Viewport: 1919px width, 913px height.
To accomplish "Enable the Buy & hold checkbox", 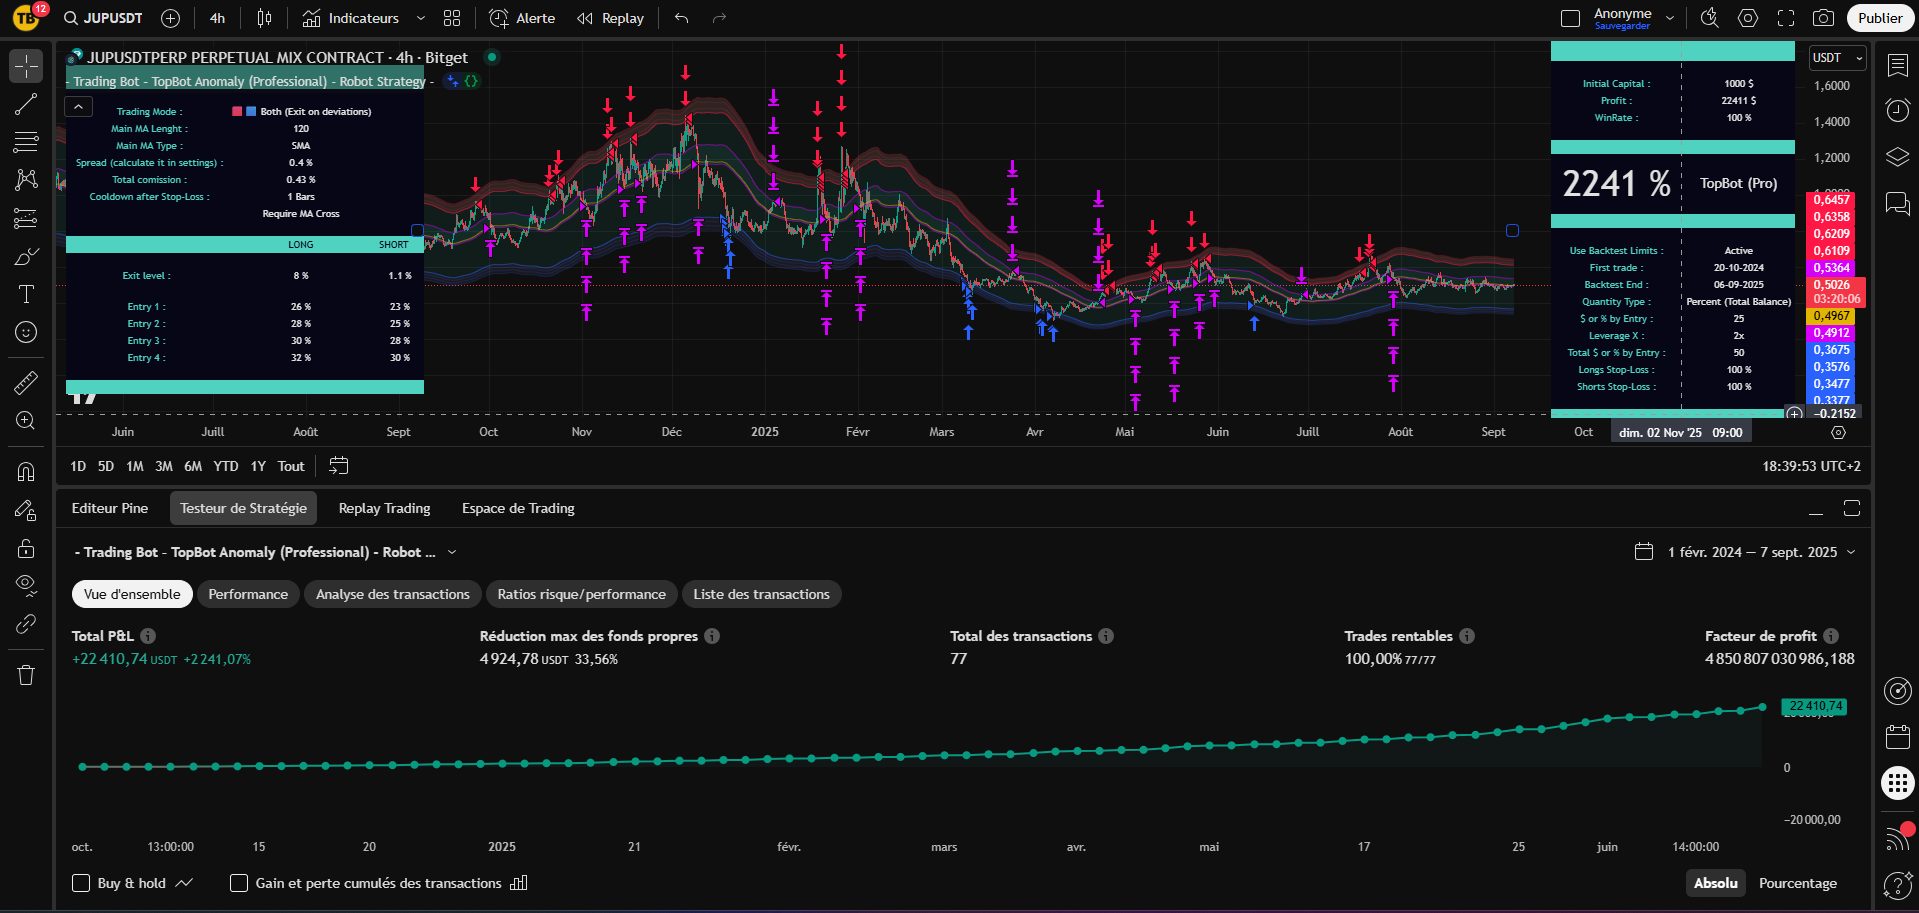I will click(82, 883).
